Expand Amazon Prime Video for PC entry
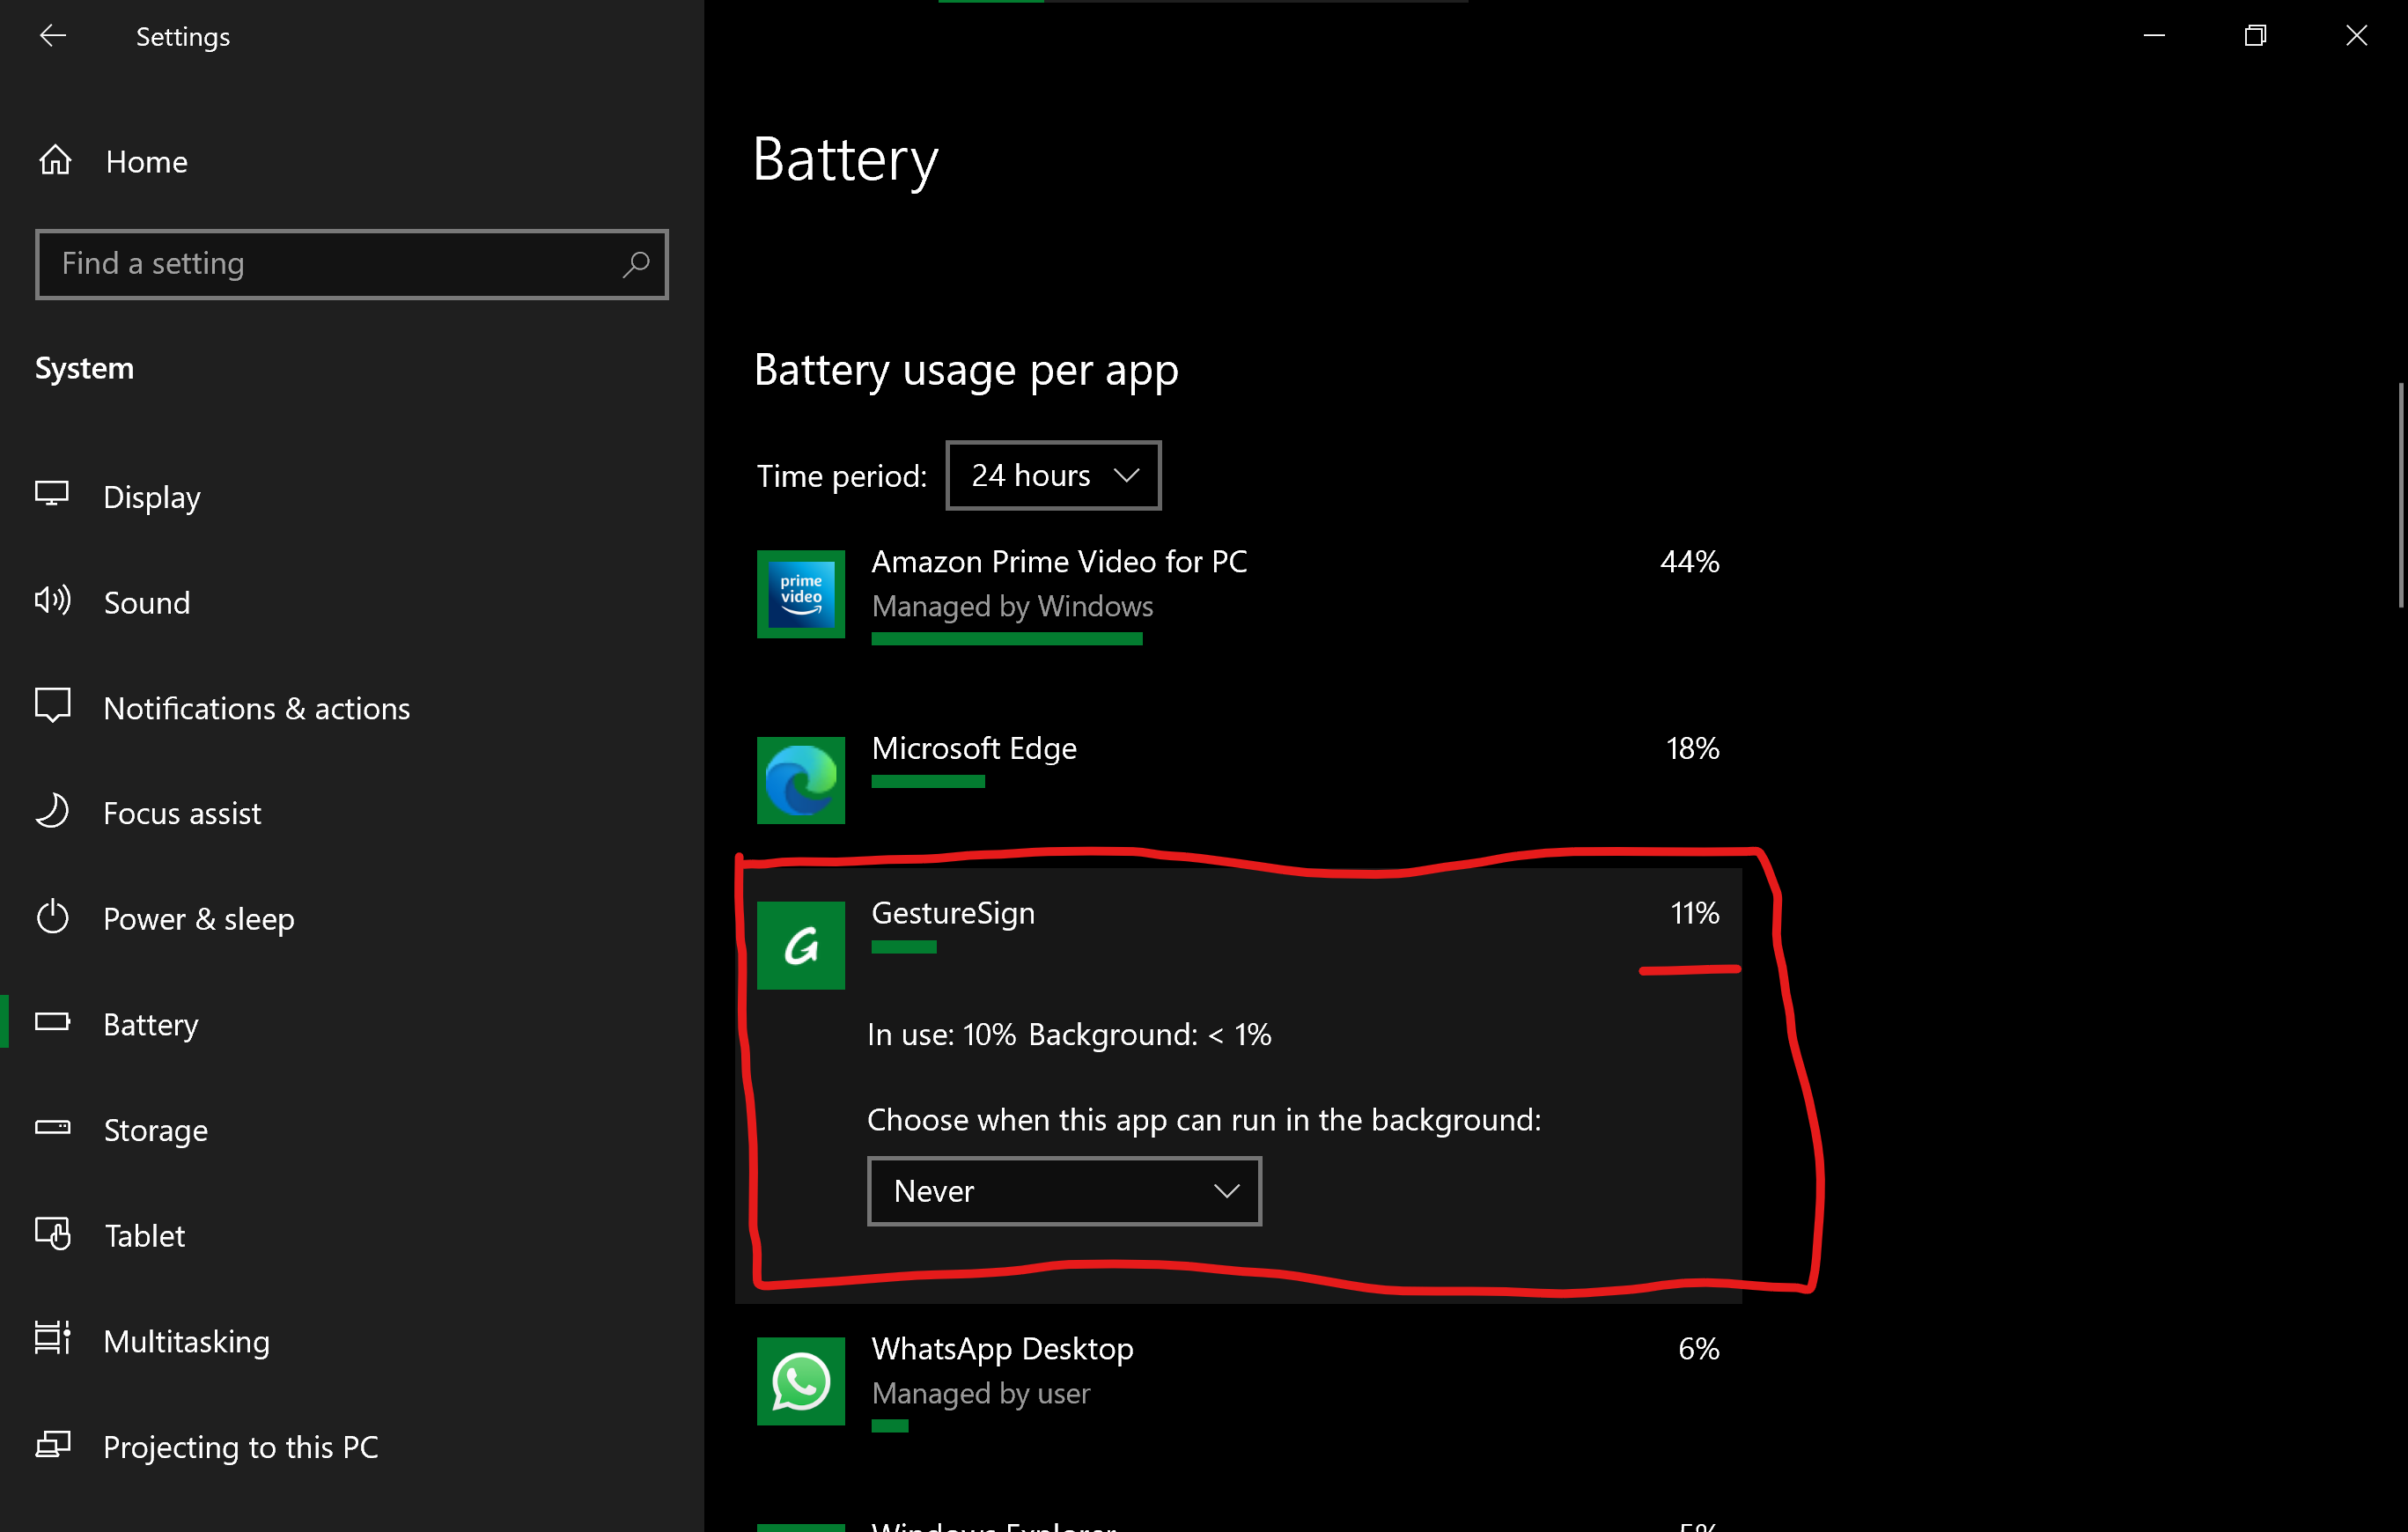The image size is (2408, 1532). pos(1238,596)
